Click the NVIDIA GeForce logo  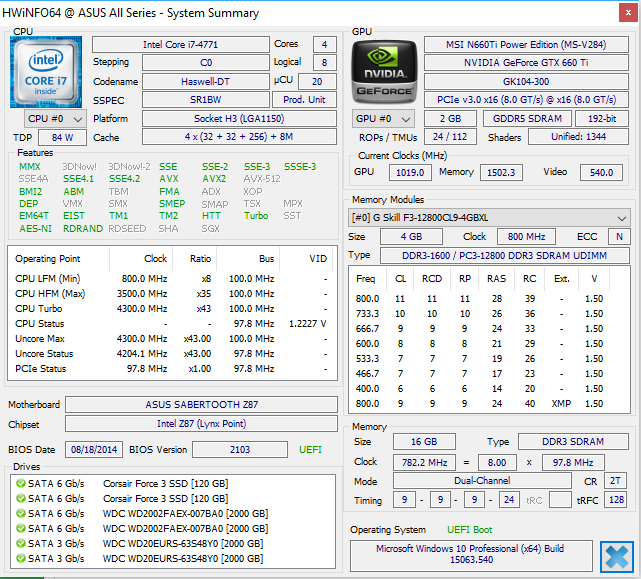pos(384,72)
